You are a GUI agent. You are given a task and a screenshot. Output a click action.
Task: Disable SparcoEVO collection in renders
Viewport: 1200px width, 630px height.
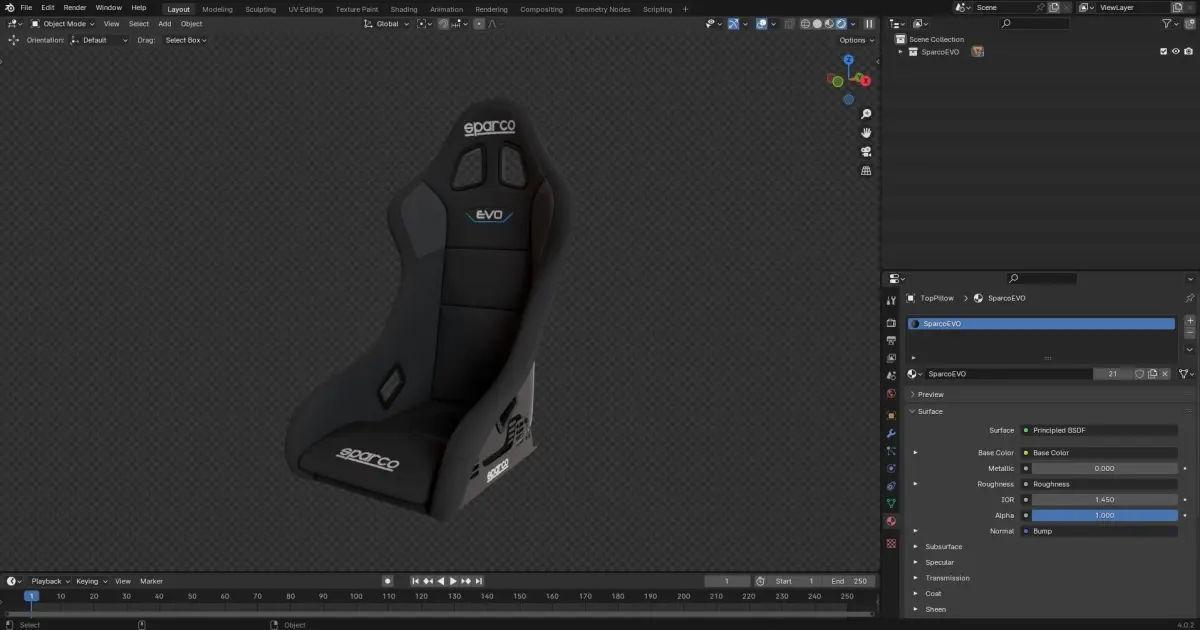tap(1188, 51)
